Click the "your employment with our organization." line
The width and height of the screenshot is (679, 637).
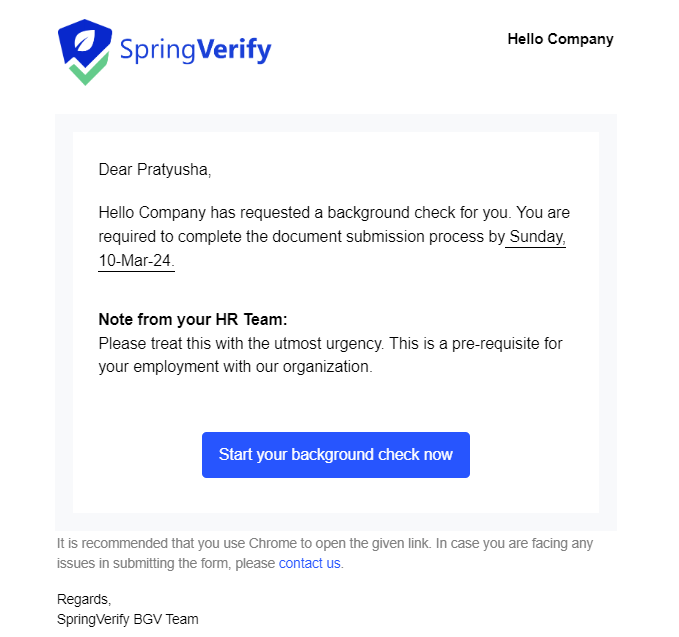235,367
